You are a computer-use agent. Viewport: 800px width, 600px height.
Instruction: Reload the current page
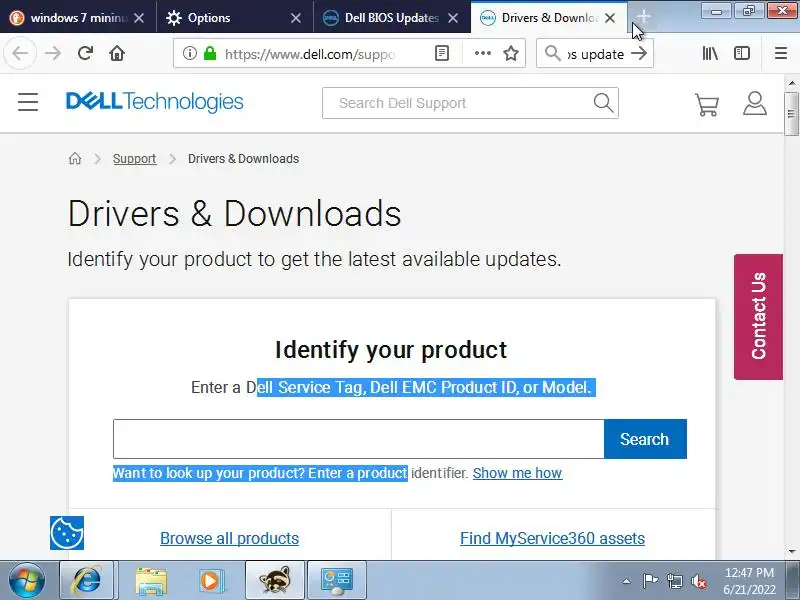click(x=85, y=54)
